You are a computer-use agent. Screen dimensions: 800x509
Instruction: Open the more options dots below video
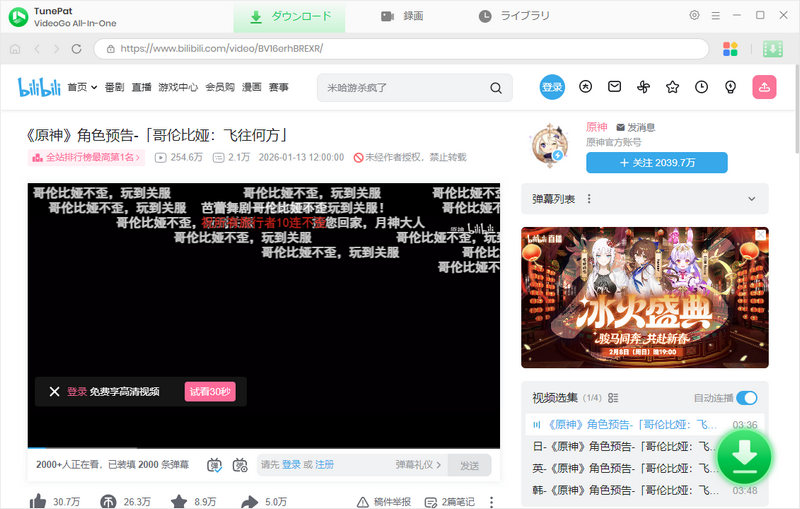point(491,502)
